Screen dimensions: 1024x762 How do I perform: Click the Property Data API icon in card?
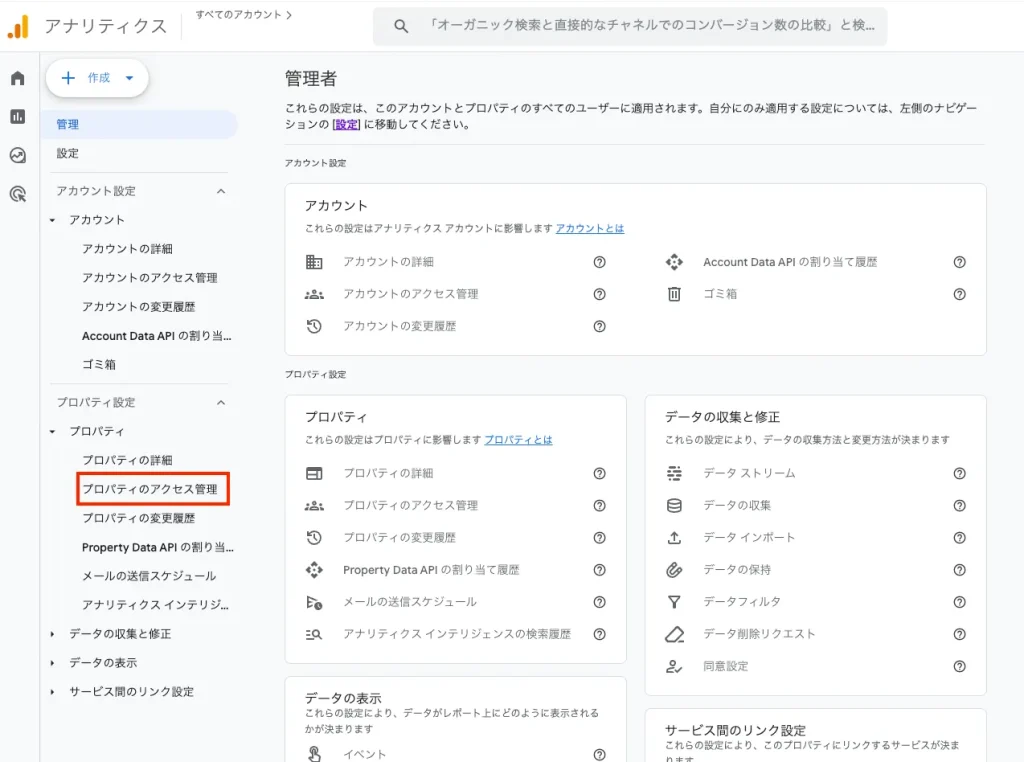tap(314, 570)
